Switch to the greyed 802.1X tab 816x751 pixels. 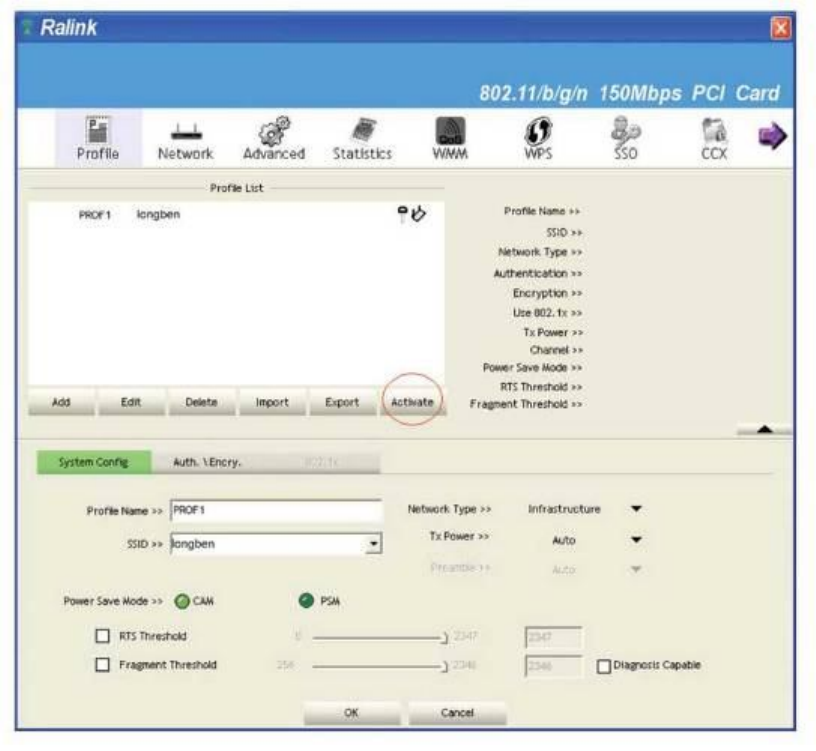[322, 462]
